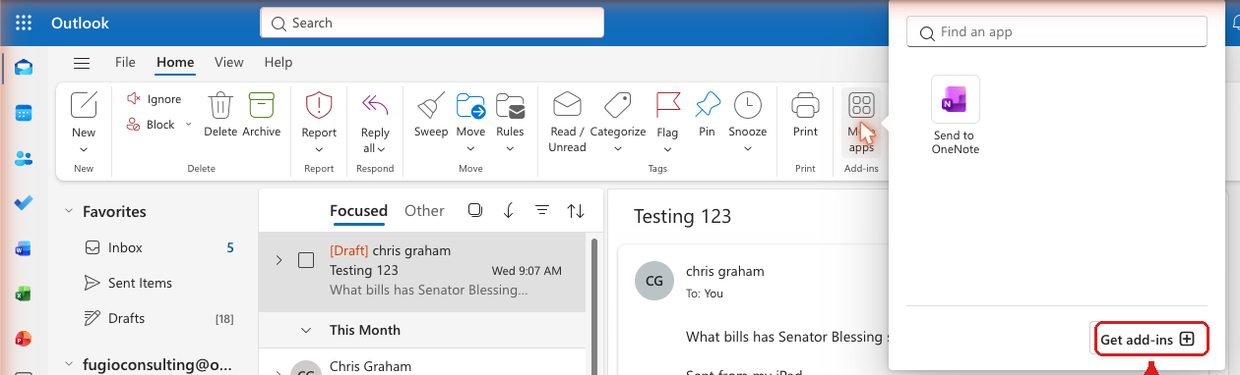
Task: Open the Microsoft 365 app launcher grid
Action: [x=24, y=22]
